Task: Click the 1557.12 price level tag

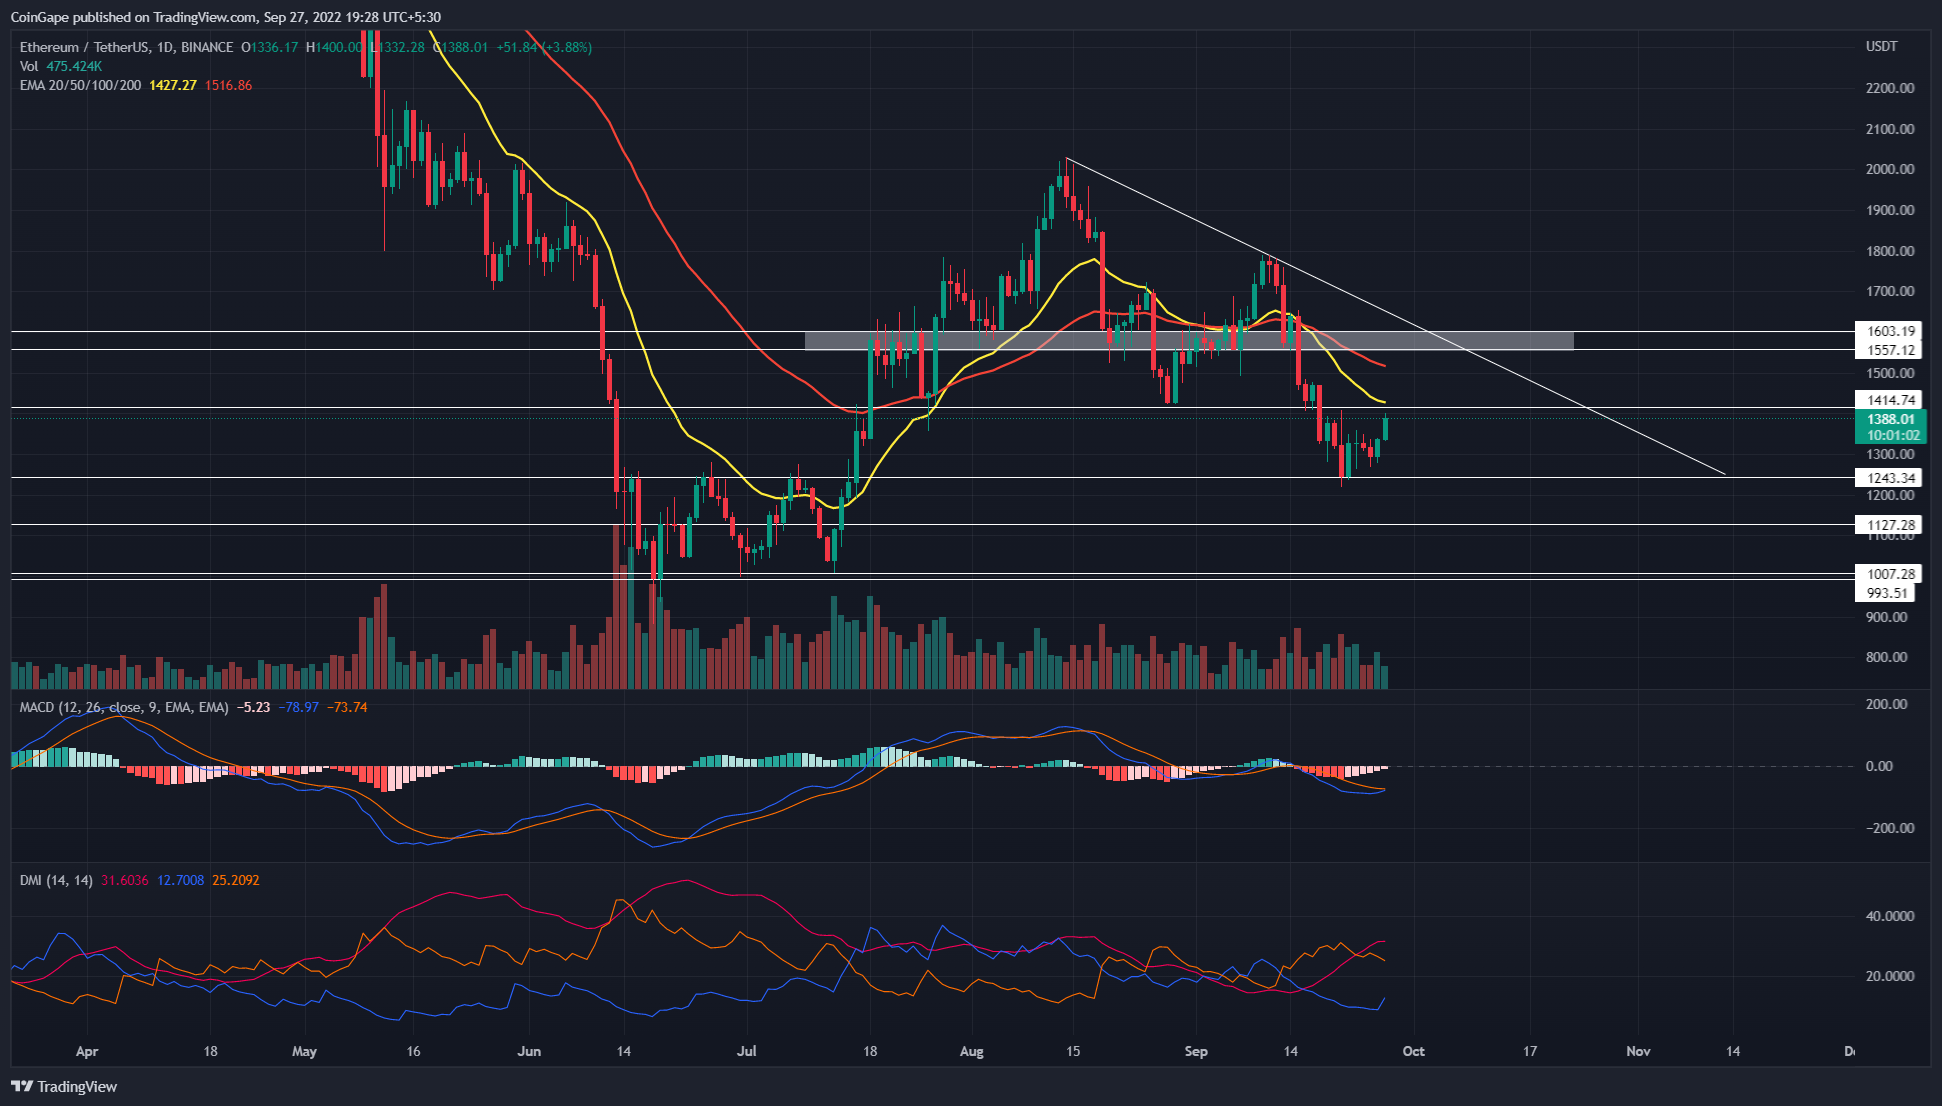Action: coord(1890,350)
